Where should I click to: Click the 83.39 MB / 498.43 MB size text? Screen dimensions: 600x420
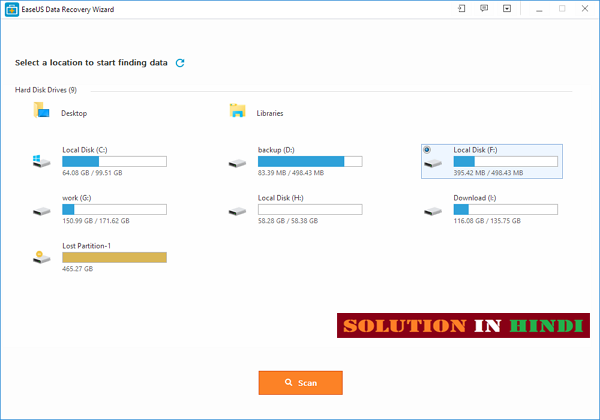point(291,173)
